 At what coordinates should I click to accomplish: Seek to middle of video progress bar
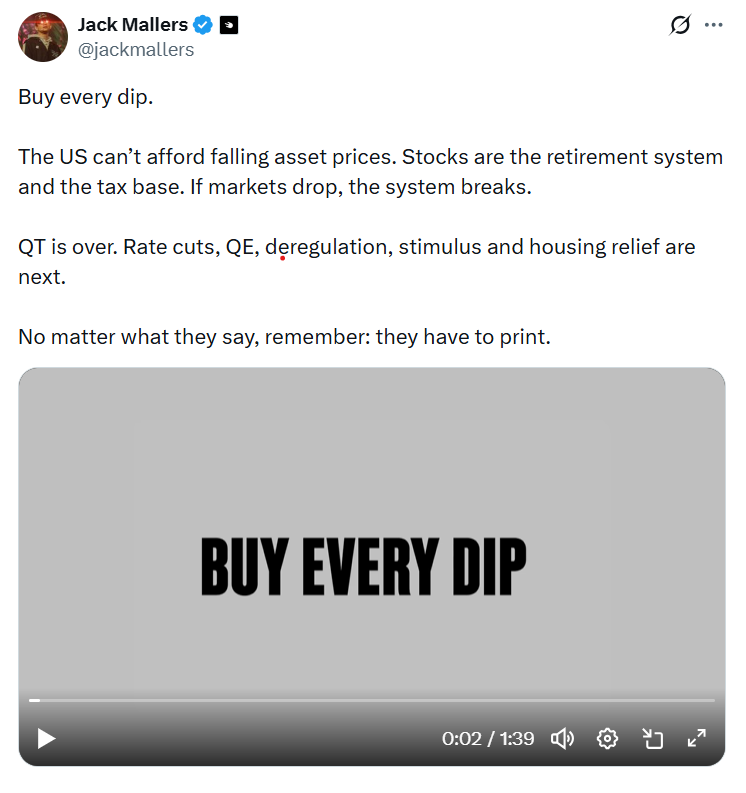click(372, 700)
